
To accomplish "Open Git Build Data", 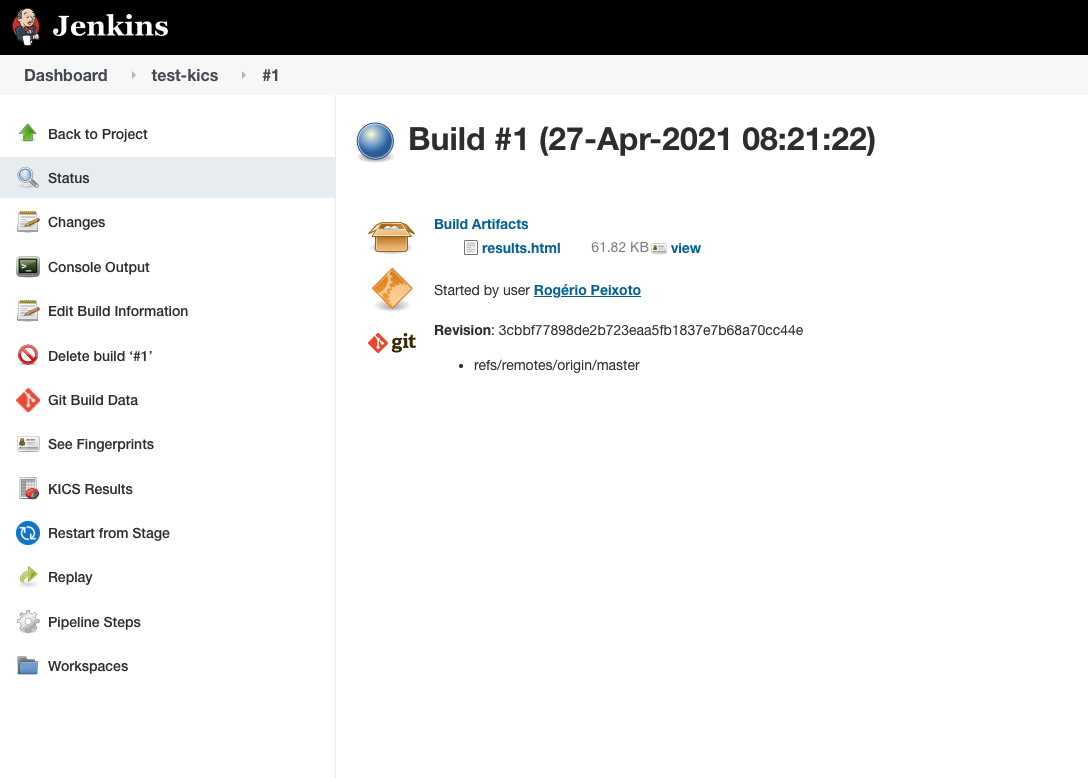I will click(x=93, y=400).
